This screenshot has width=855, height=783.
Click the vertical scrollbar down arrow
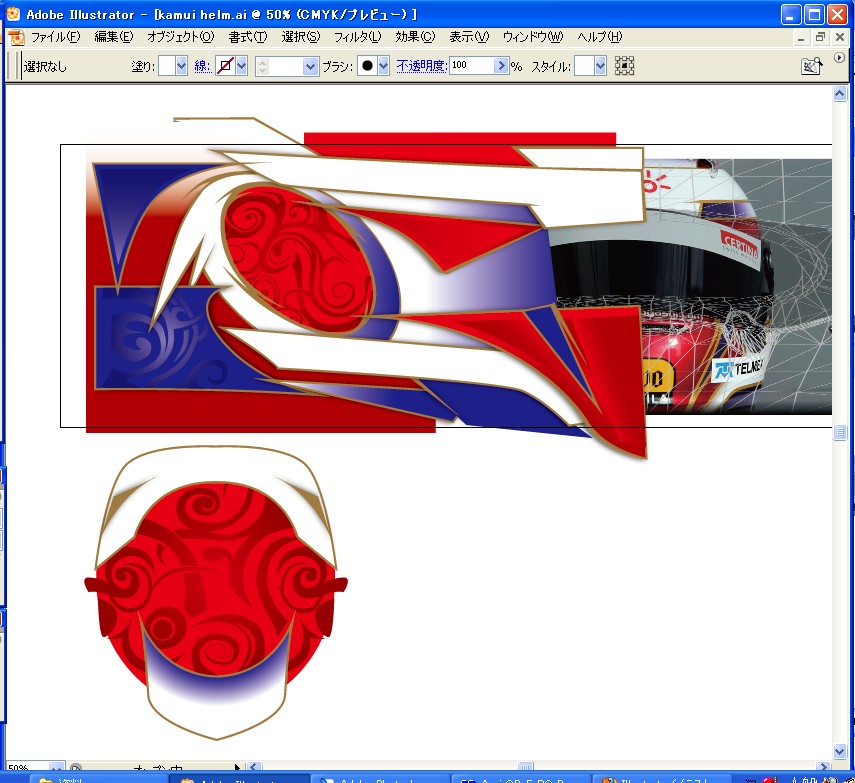(840, 750)
